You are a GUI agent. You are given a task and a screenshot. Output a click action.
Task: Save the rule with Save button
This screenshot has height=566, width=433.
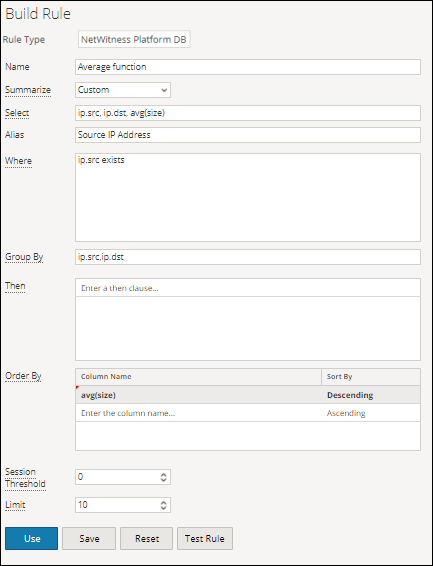click(x=89, y=538)
